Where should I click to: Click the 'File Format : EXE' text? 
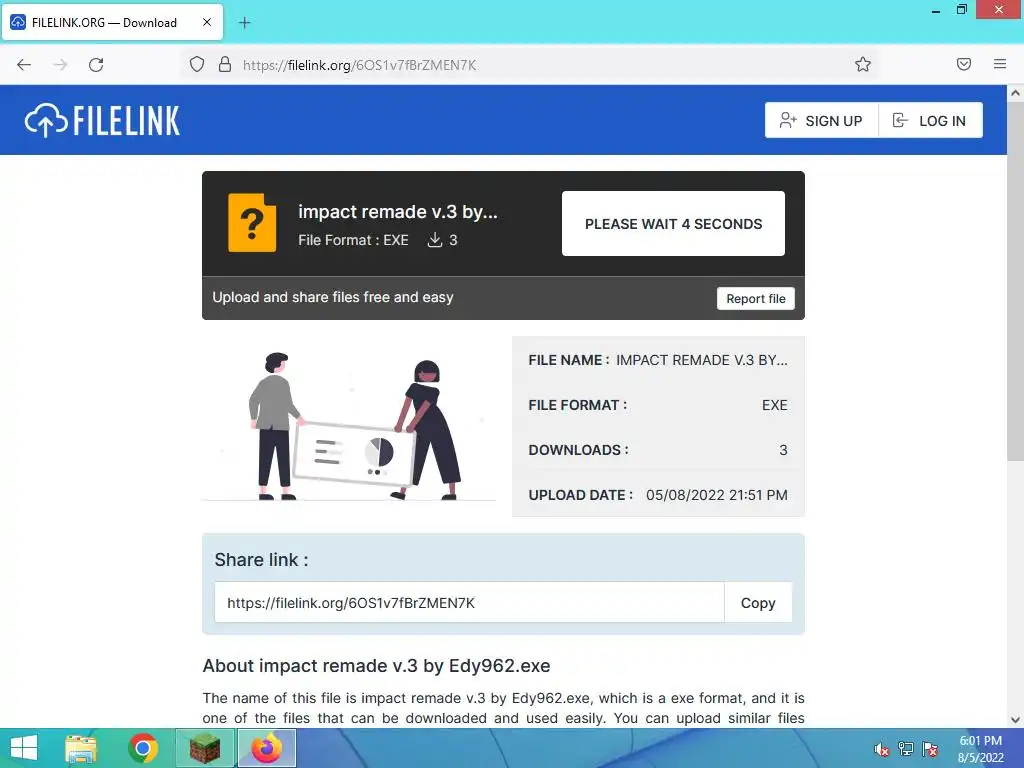click(x=353, y=240)
